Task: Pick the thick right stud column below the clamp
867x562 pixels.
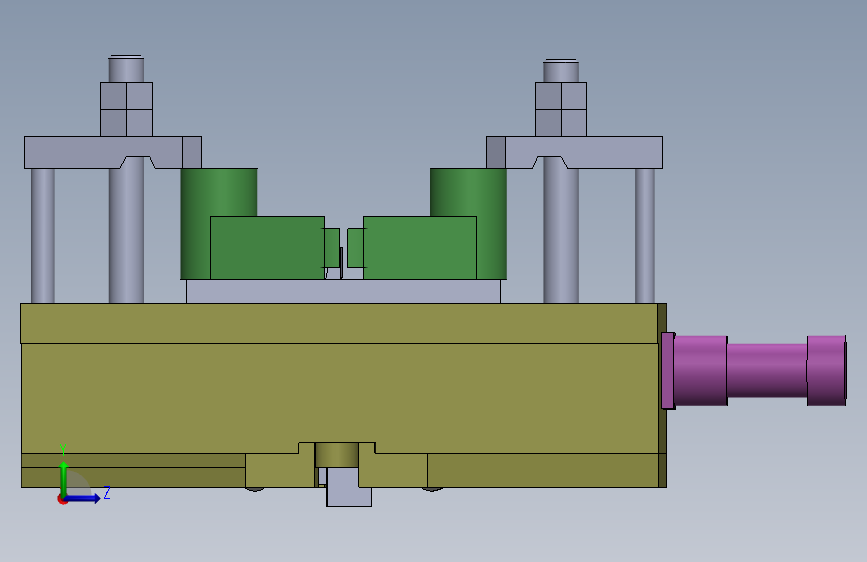Action: pyautogui.click(x=561, y=232)
